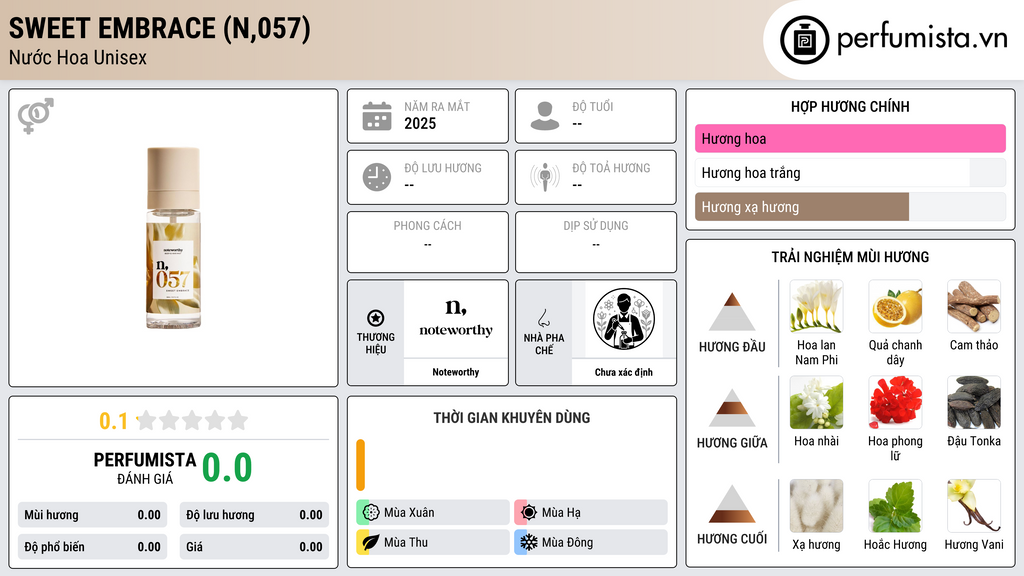1024x576 pixels.
Task: Click the Noteworthy brand logo
Action: click(x=456, y=319)
